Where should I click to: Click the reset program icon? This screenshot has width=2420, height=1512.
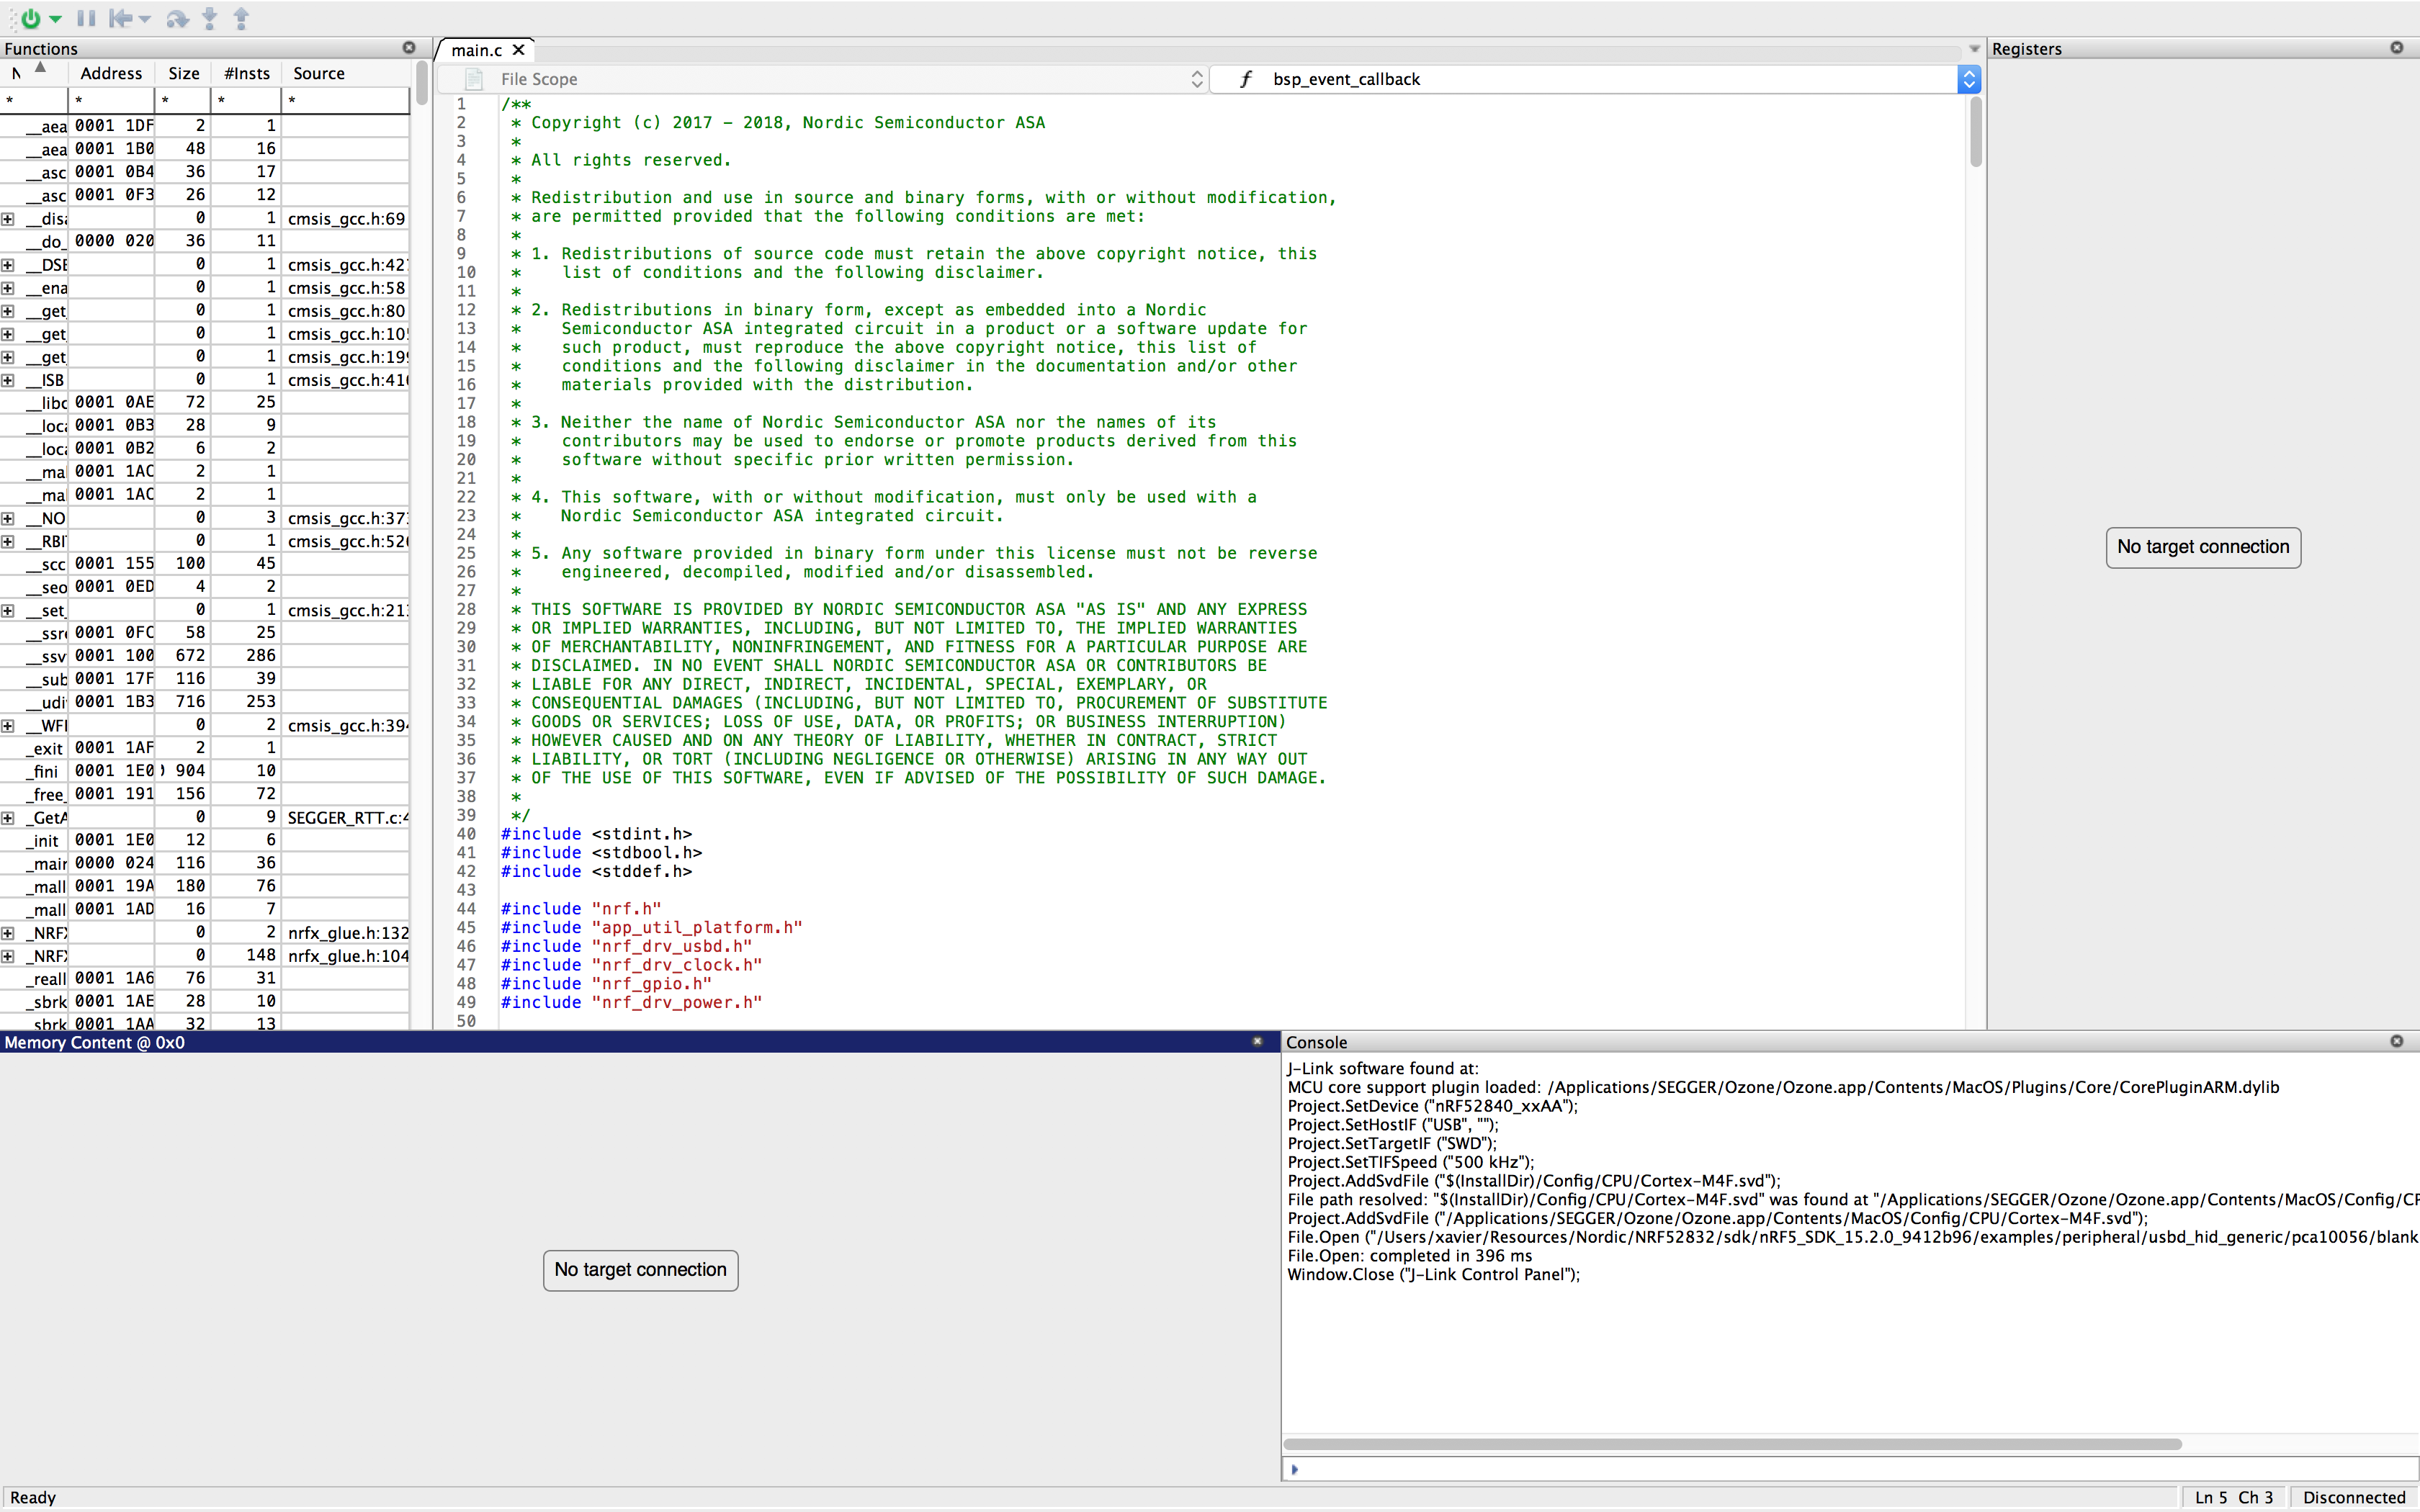pos(120,18)
